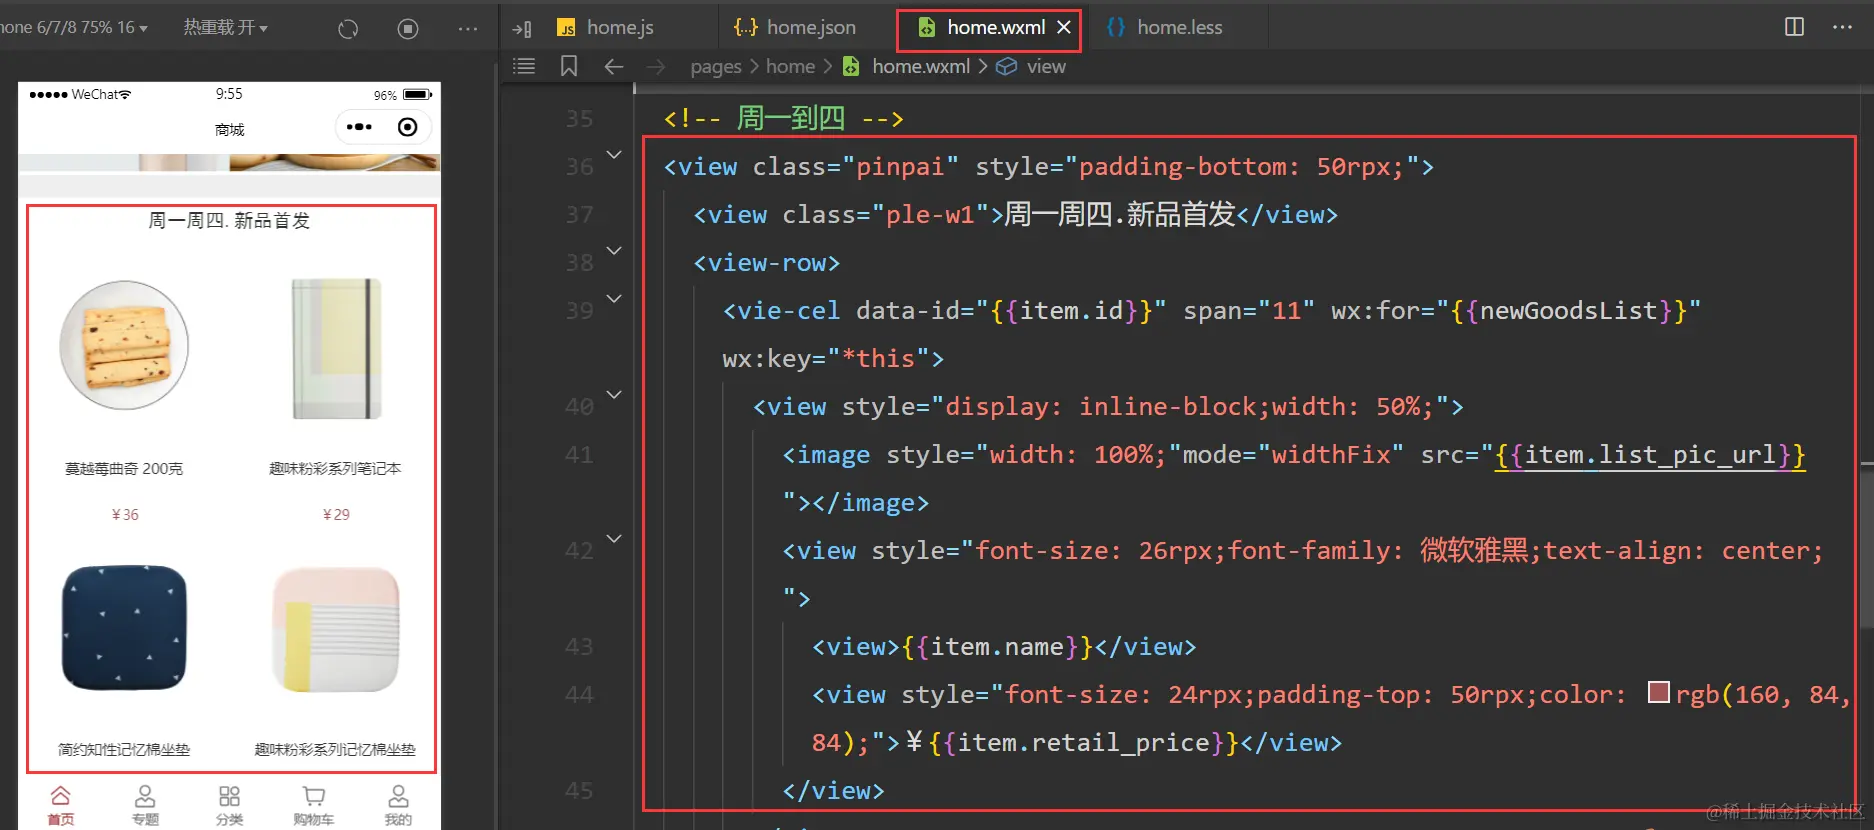Go back using the left arrow icon
The image size is (1874, 830).
click(614, 66)
